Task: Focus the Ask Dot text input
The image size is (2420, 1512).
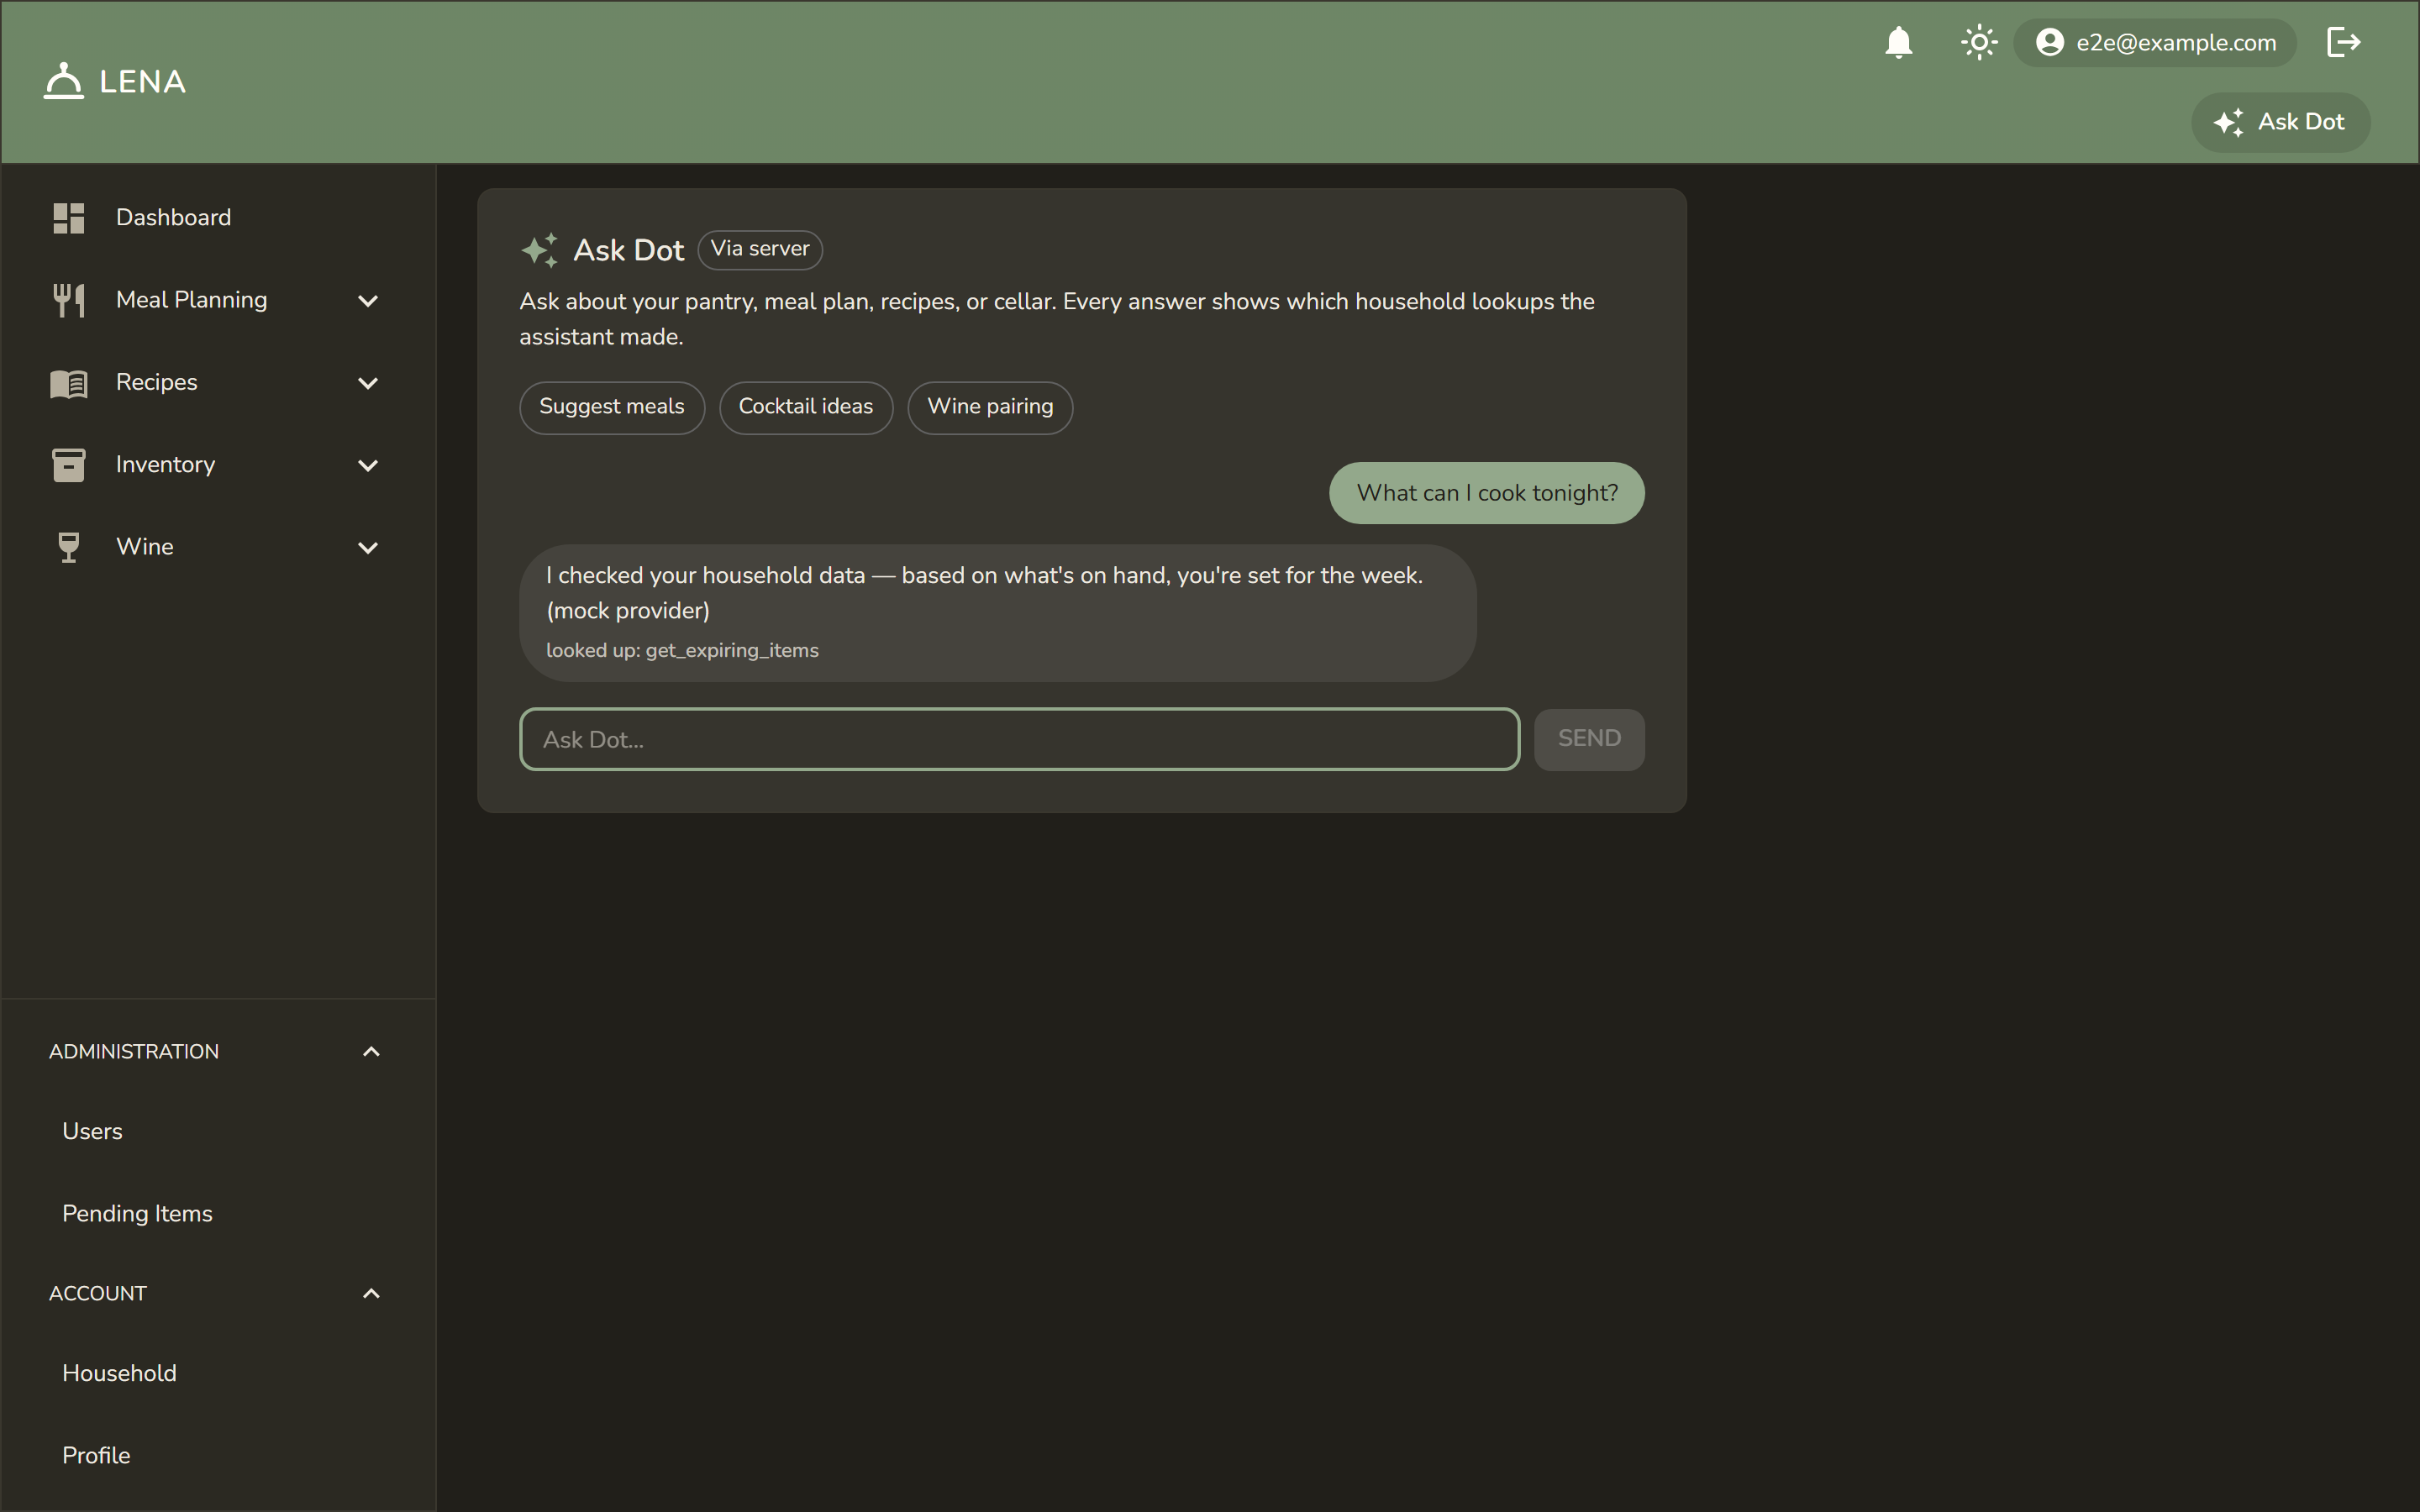Action: point(1019,740)
